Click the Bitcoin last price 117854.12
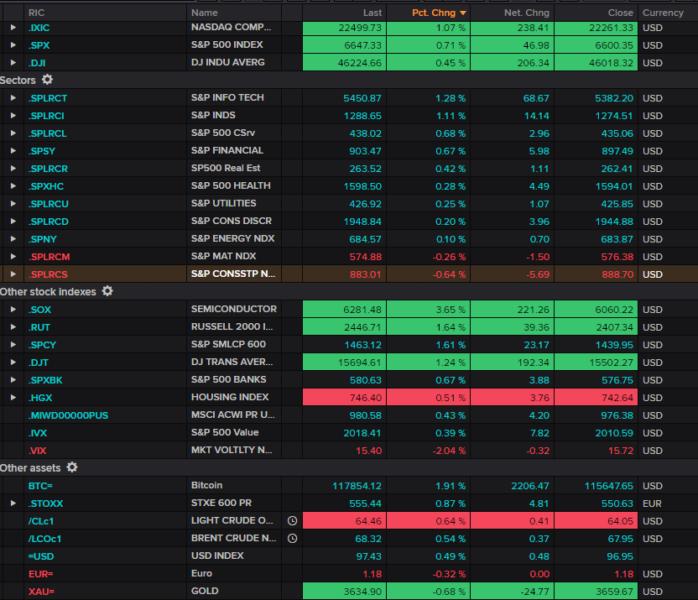The image size is (698, 600). [x=357, y=486]
